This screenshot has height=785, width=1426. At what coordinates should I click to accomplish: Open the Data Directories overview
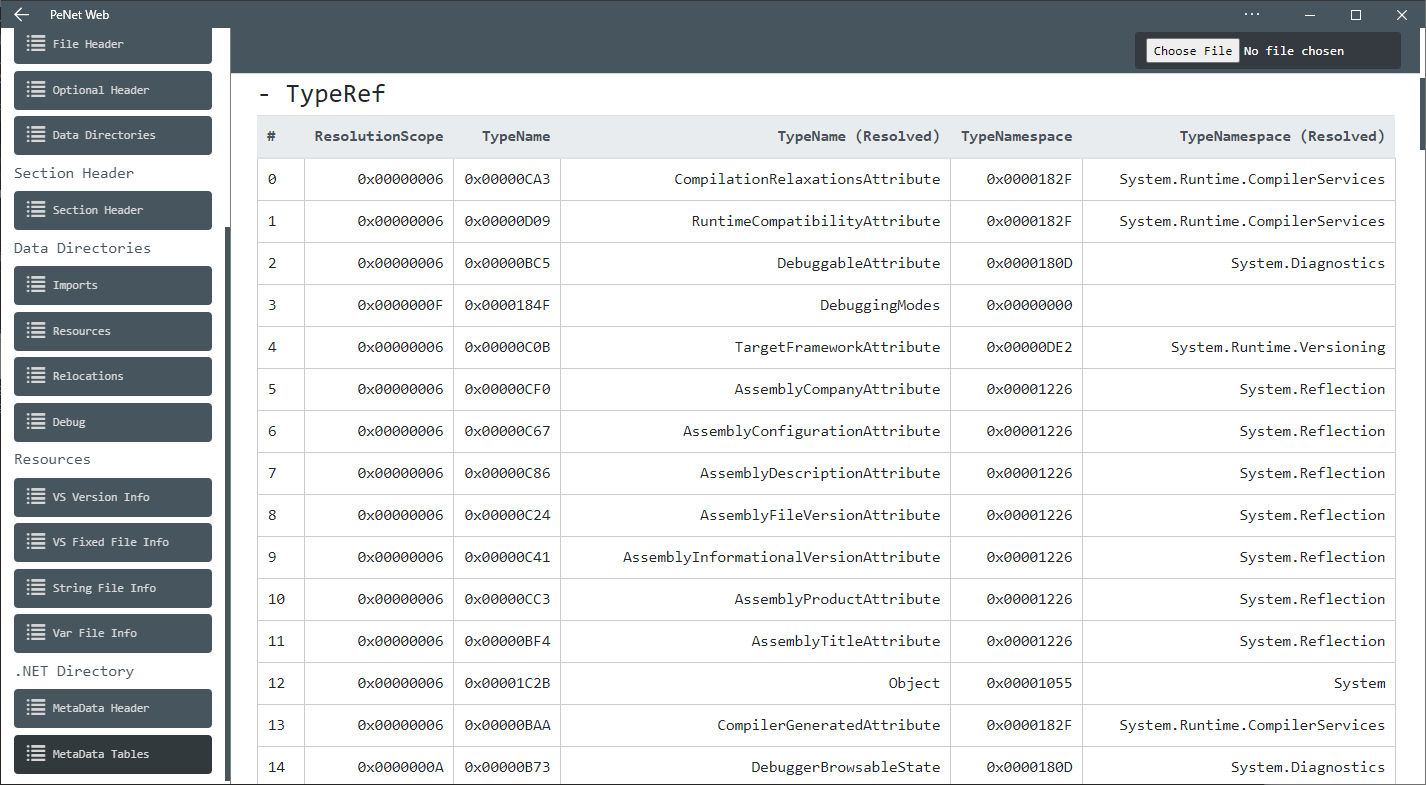tap(112, 135)
